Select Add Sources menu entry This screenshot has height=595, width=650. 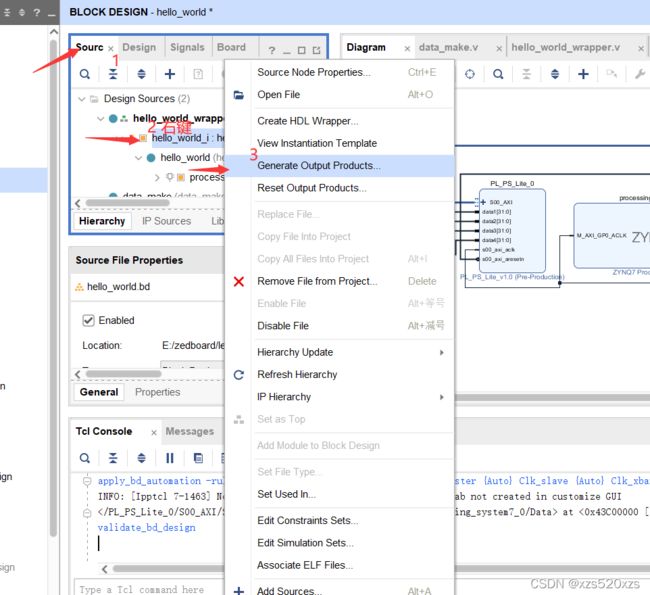pos(340,590)
